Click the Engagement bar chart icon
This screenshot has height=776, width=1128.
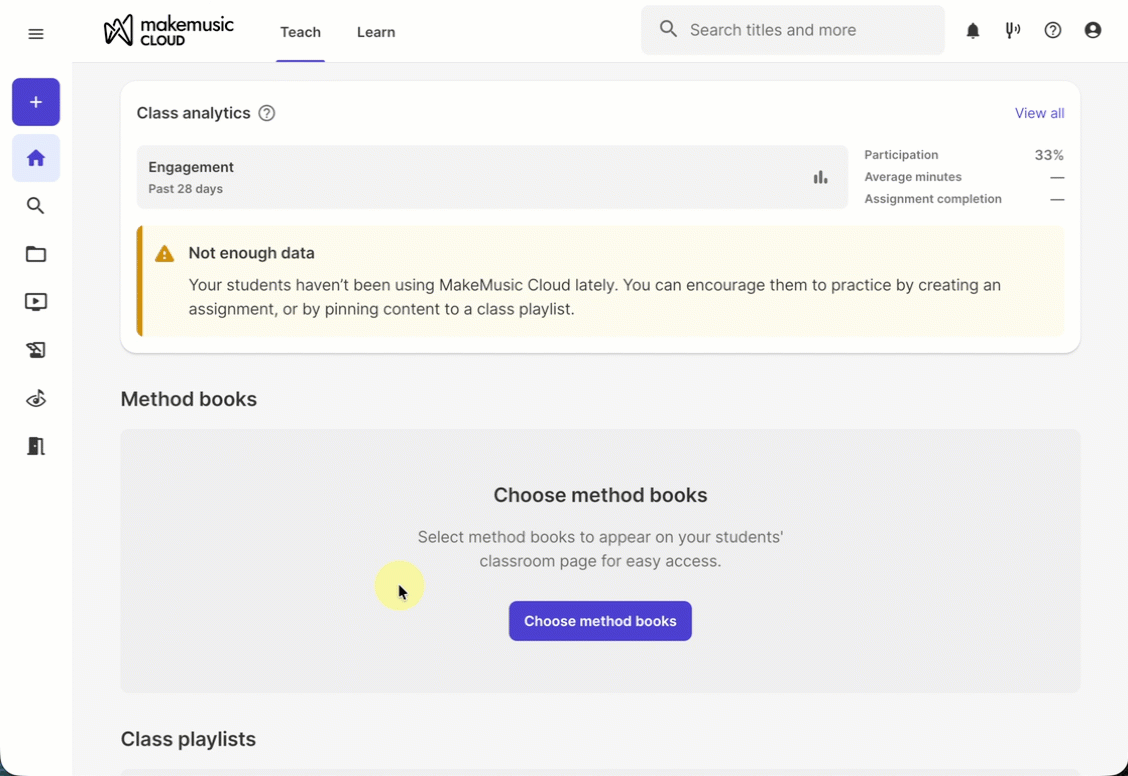coord(820,178)
